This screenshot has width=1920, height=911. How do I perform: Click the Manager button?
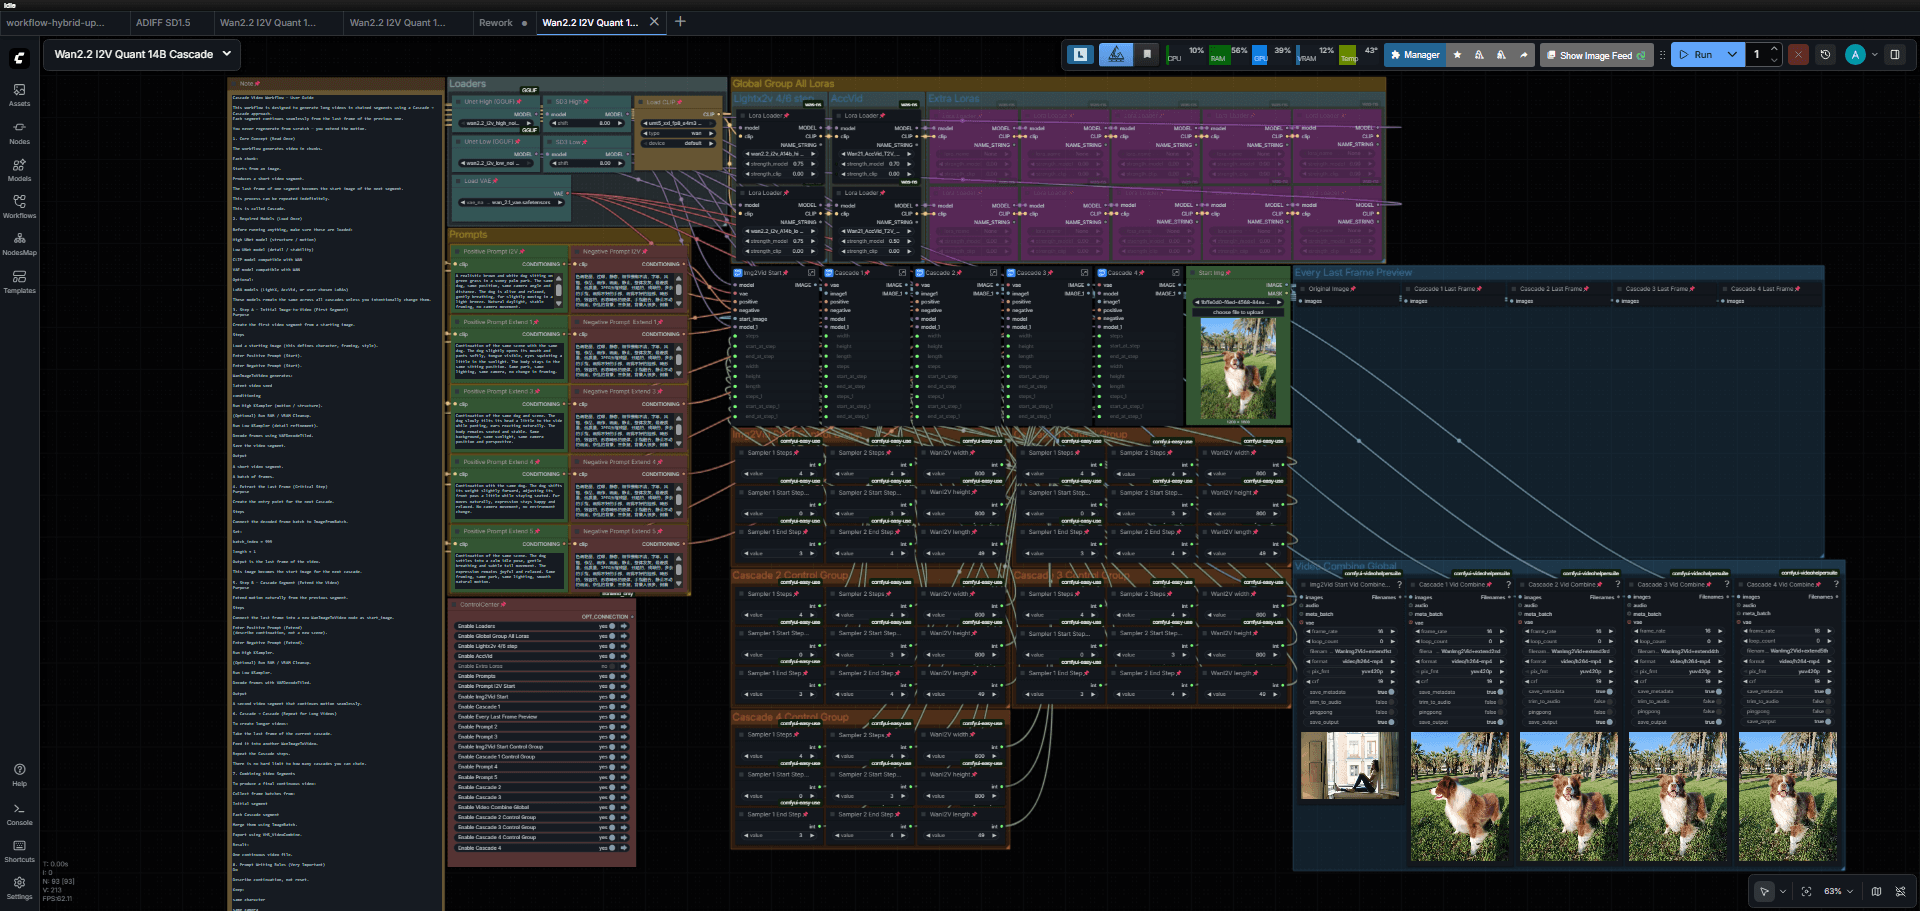point(1414,55)
